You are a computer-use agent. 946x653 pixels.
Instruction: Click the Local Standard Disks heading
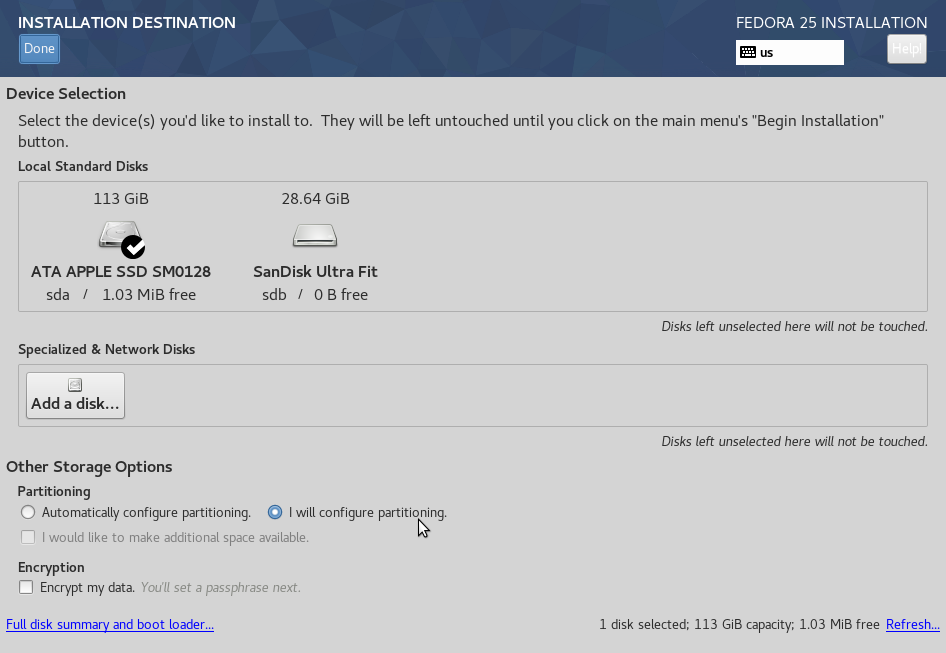coord(83,167)
